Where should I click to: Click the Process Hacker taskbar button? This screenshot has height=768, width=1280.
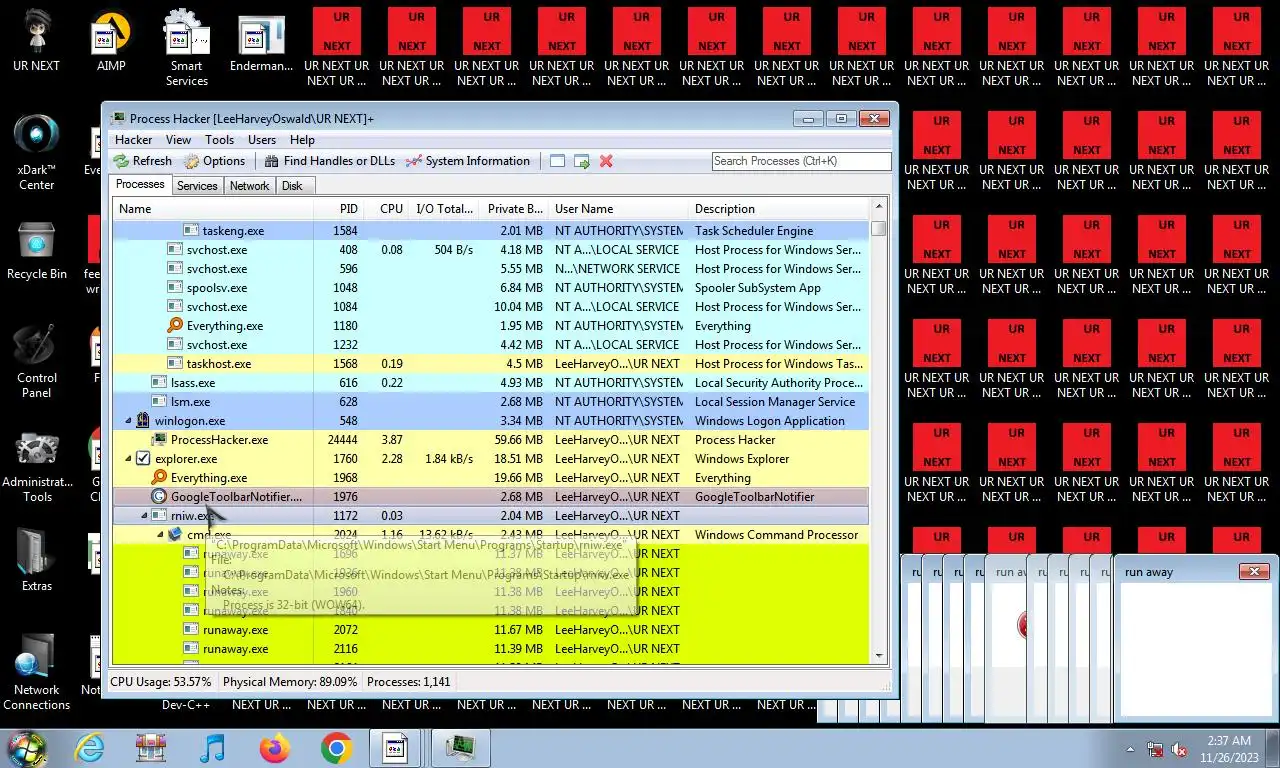[x=460, y=747]
